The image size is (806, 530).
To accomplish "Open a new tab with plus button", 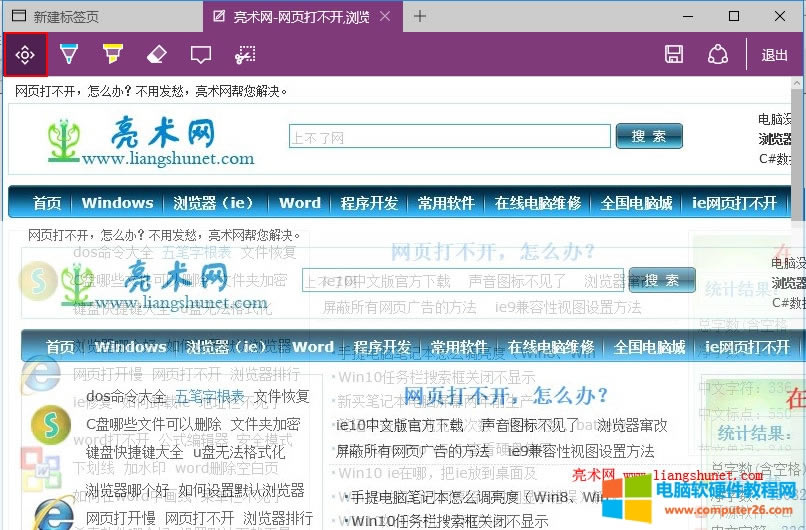I will [x=420, y=16].
